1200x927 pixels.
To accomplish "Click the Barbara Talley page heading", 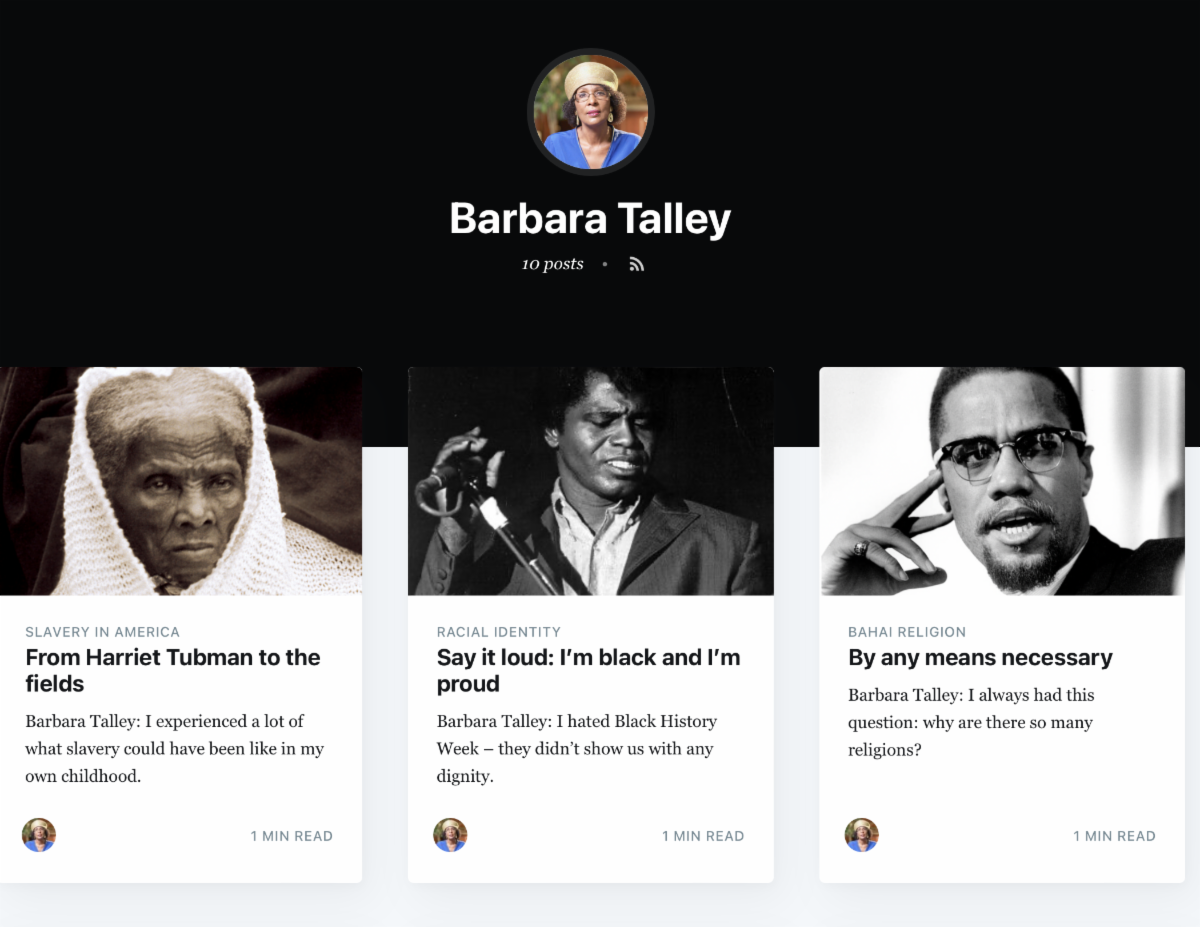I will [590, 218].
